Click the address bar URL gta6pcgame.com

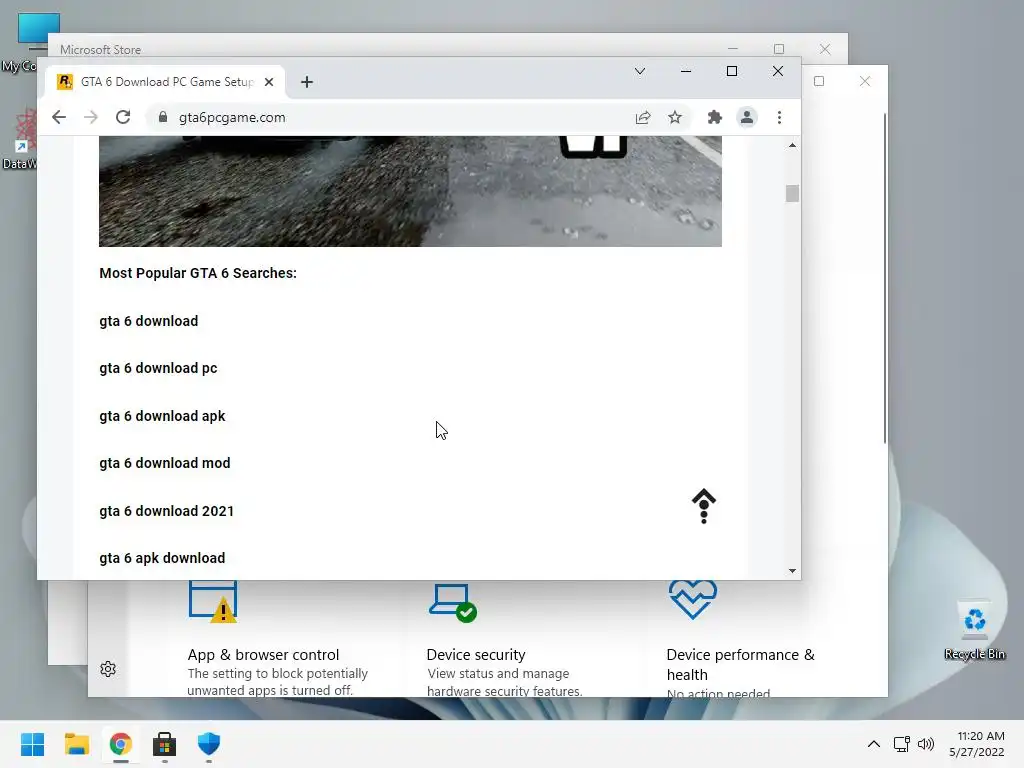[232, 118]
